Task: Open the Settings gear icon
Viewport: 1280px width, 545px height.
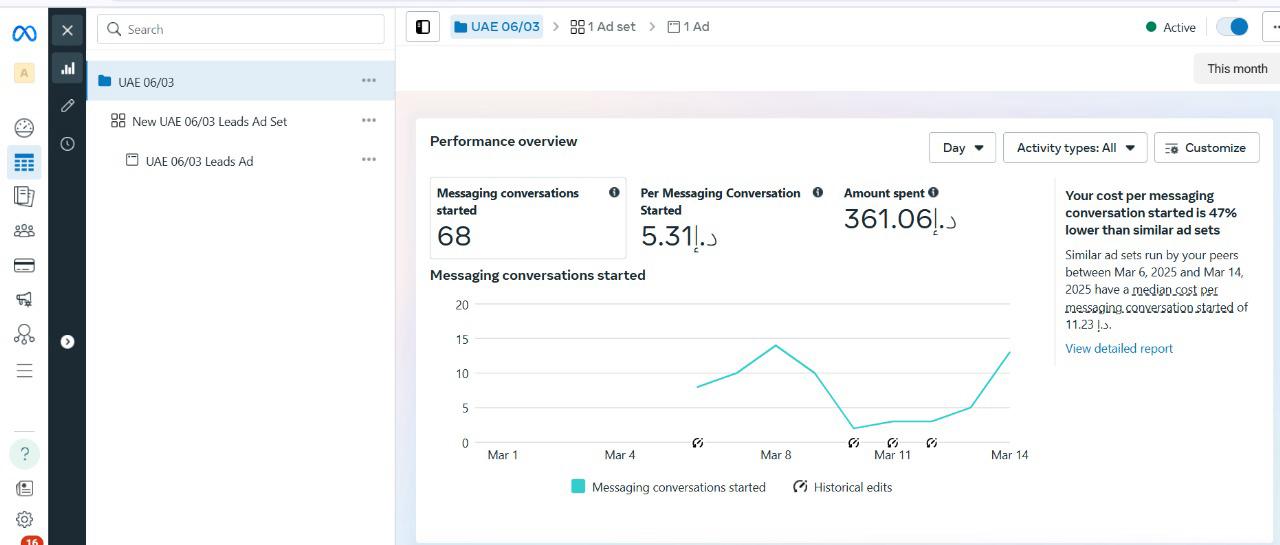Action: point(25,520)
